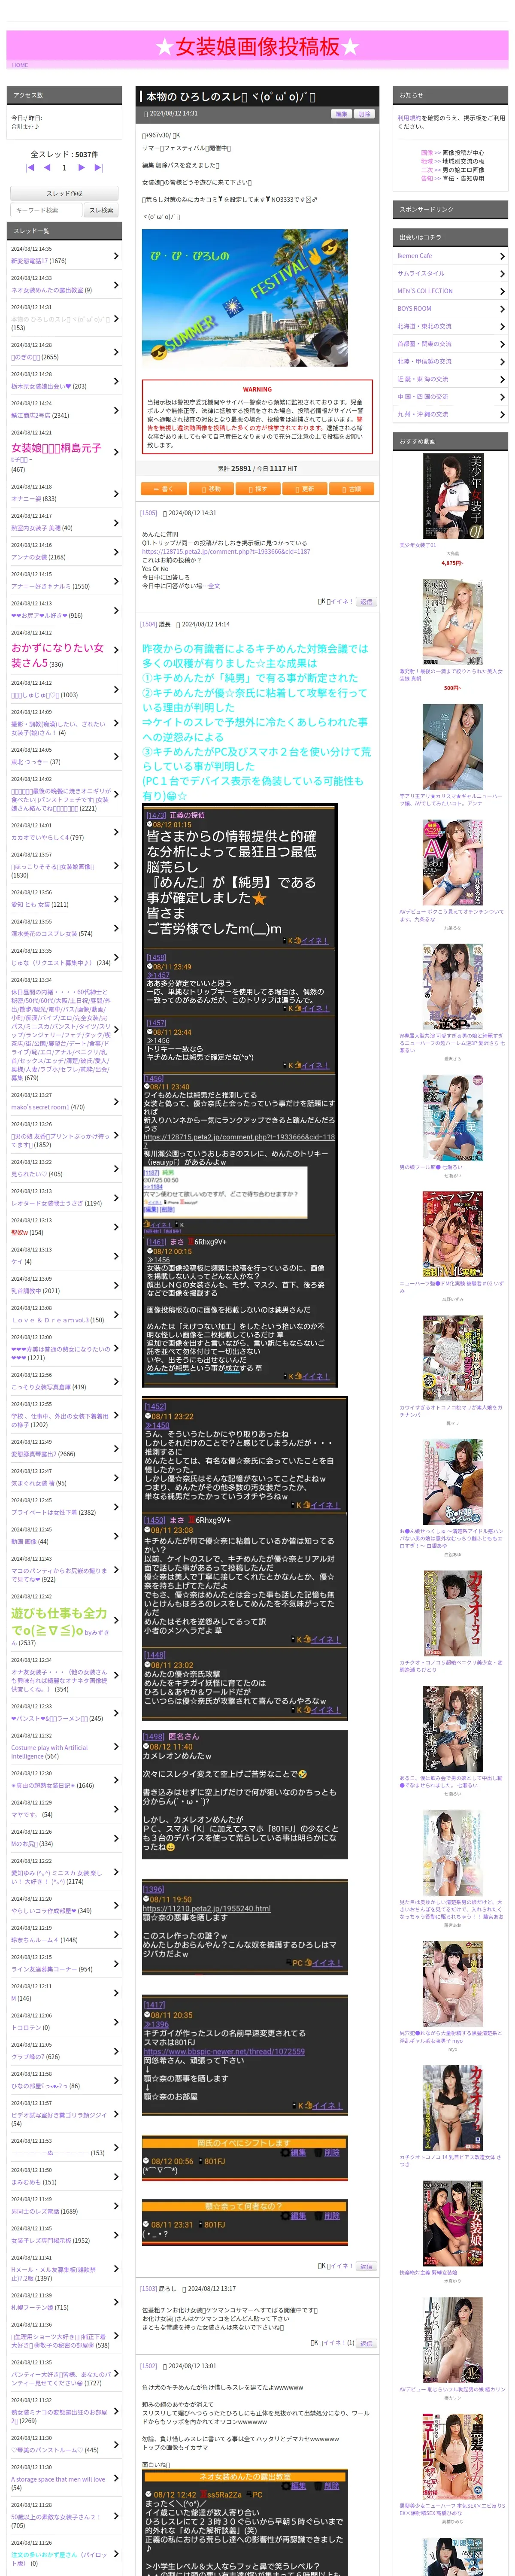Open the HOME link under banner
The width and height of the screenshot is (515, 2576).
pos(20,65)
